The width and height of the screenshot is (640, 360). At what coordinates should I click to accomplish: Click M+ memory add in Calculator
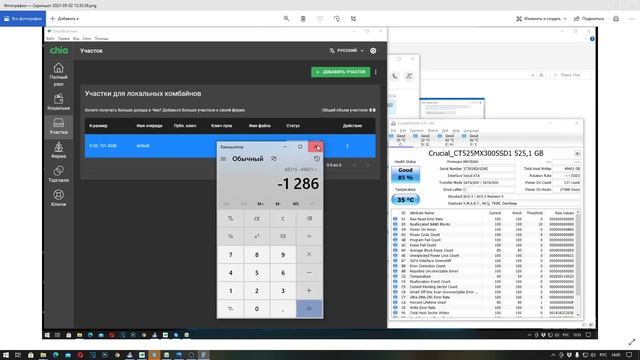(260, 204)
